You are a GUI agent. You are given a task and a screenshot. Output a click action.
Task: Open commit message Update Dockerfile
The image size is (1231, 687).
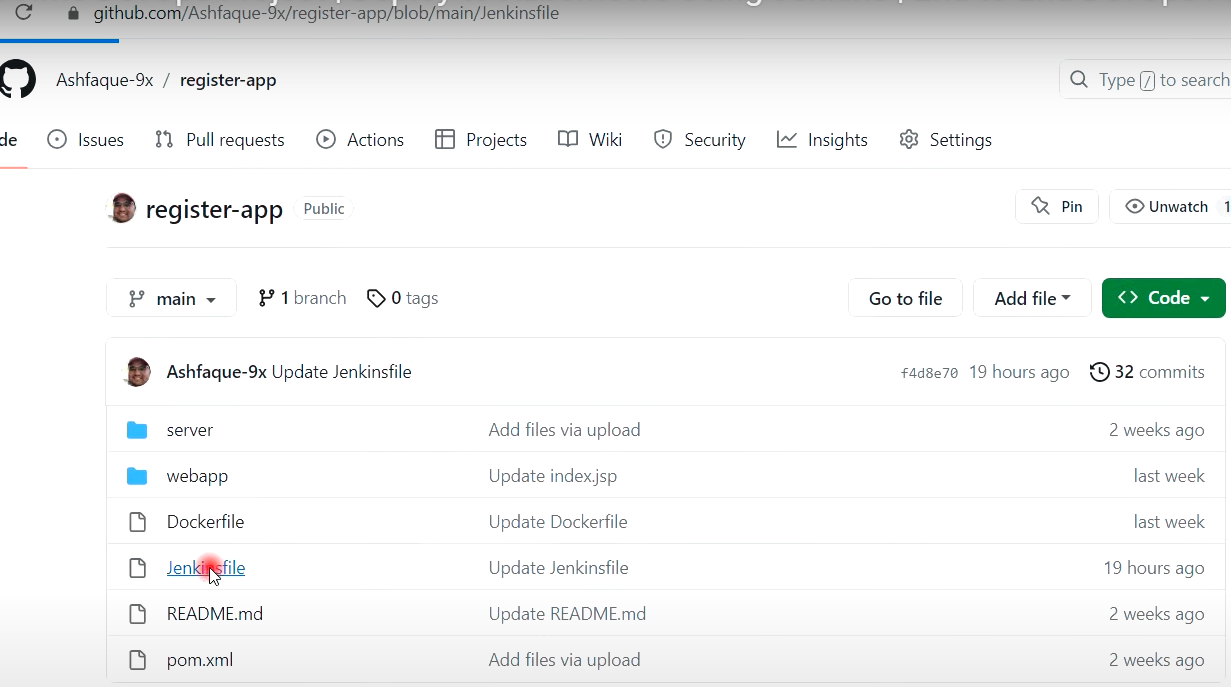[558, 522]
